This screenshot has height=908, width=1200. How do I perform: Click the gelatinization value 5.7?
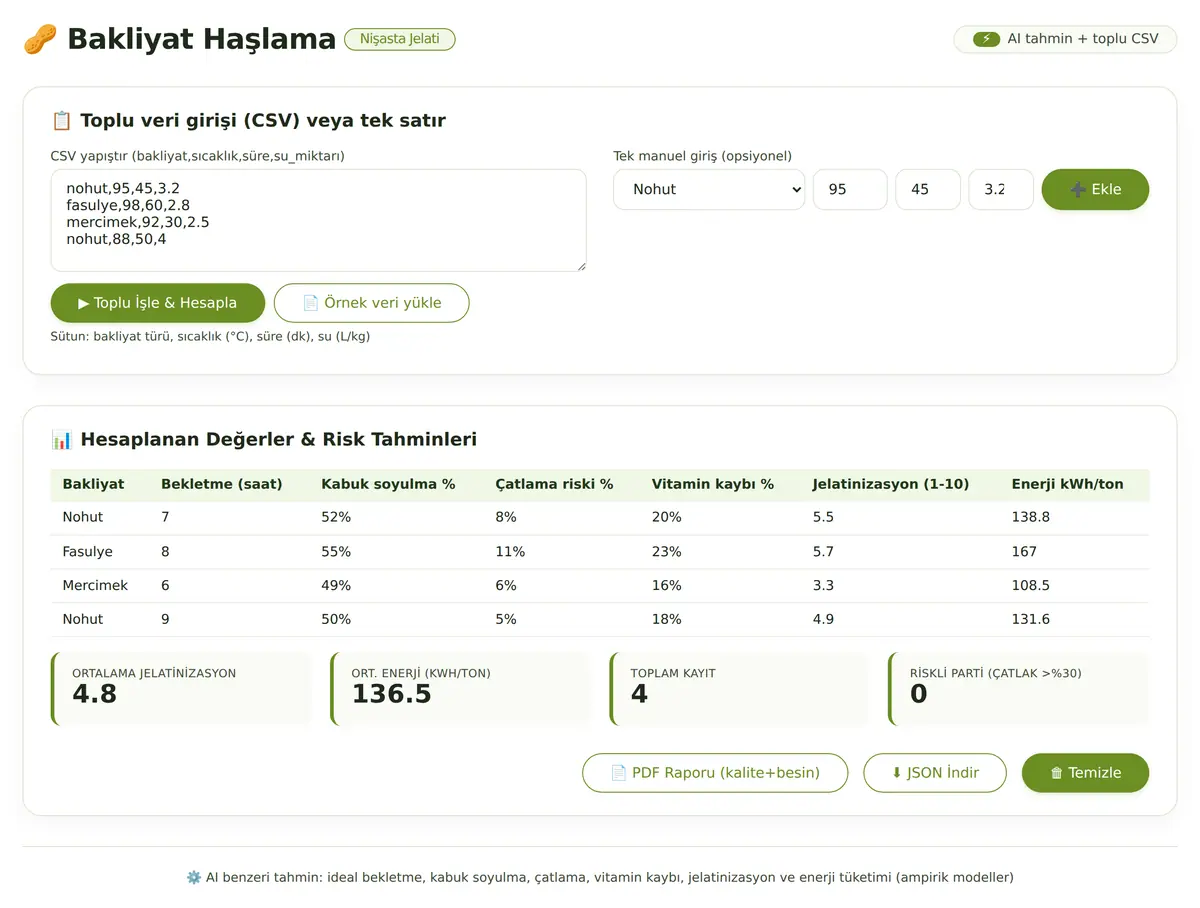coord(823,552)
